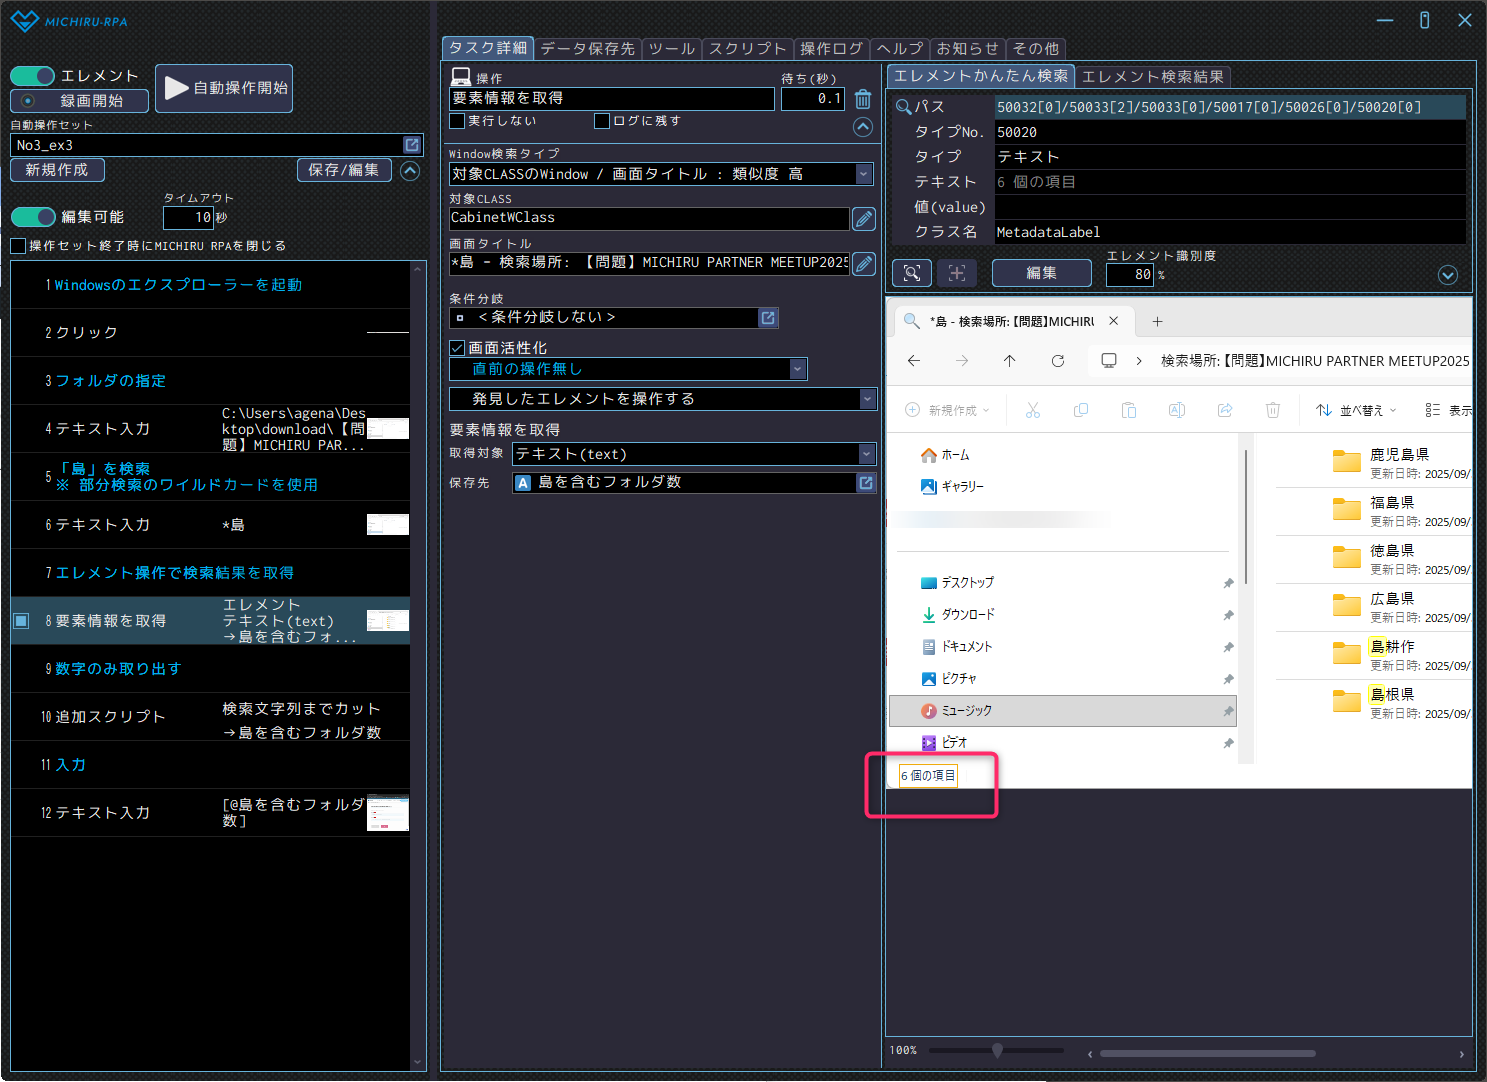
Task: Click the 自動操作開始 button
Action: (225, 88)
